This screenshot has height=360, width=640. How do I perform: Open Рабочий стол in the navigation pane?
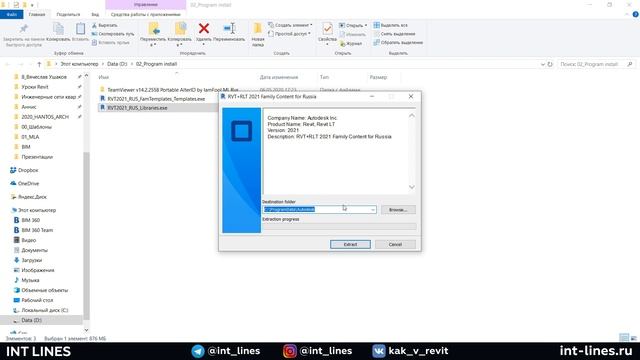click(x=37, y=300)
